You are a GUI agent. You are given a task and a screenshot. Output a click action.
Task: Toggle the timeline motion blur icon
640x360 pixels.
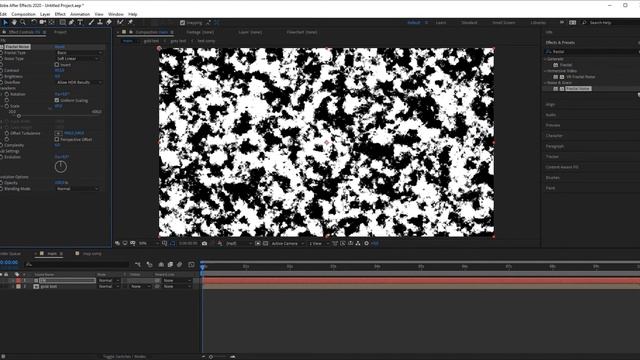[180, 264]
